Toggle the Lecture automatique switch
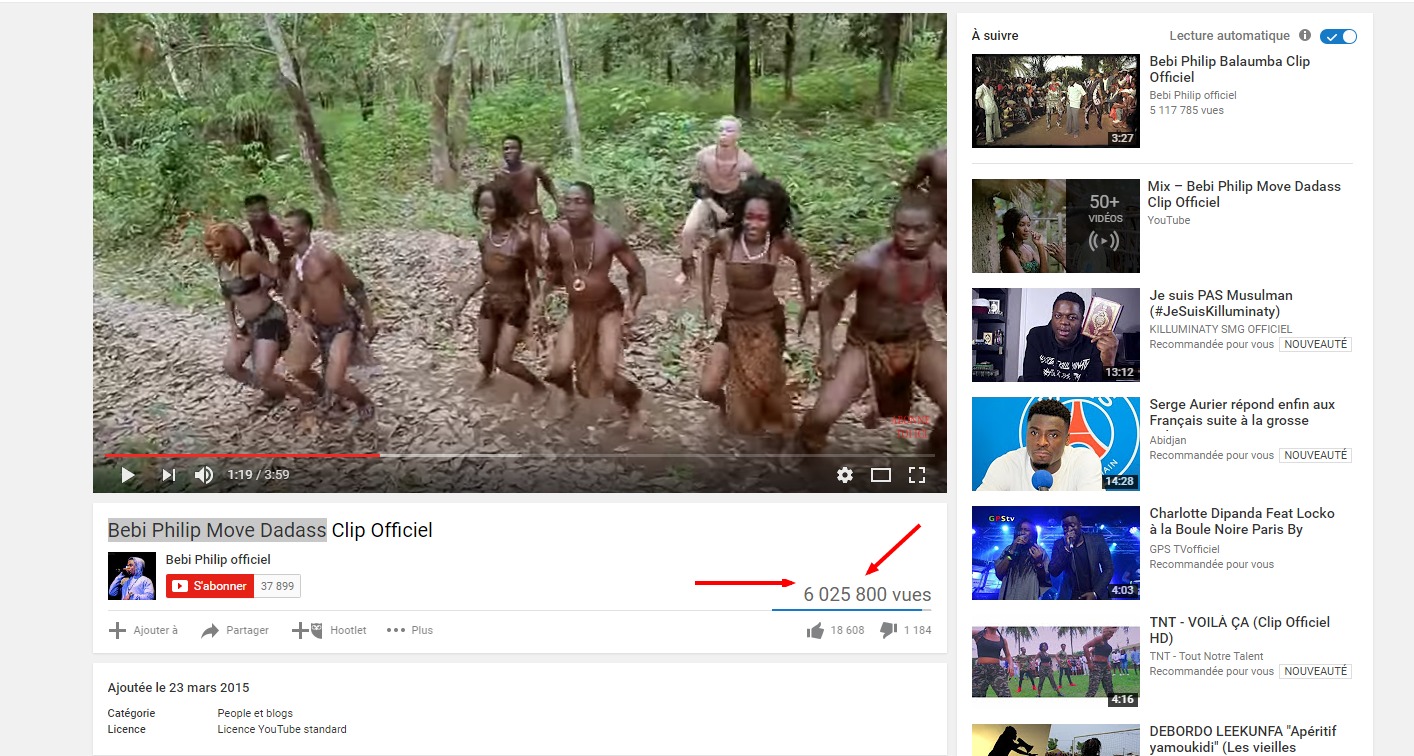1414x756 pixels. (x=1338, y=36)
